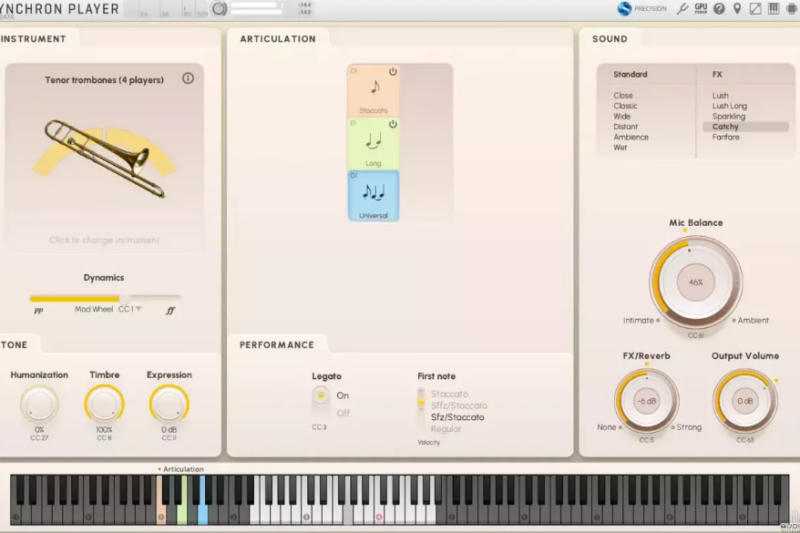Image resolution: width=800 pixels, height=533 pixels.
Task: Choose the Lush Long FX preset
Action: click(730, 106)
